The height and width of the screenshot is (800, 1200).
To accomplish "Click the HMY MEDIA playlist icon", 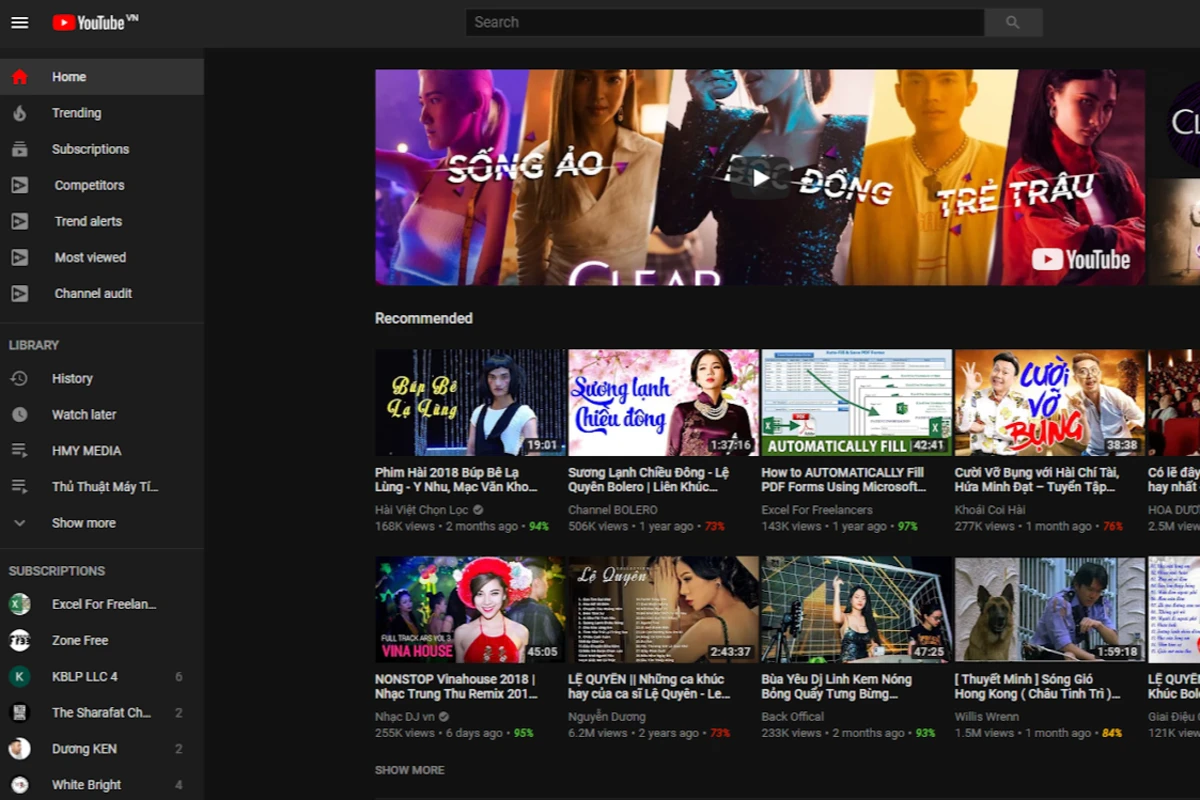I will pos(20,451).
